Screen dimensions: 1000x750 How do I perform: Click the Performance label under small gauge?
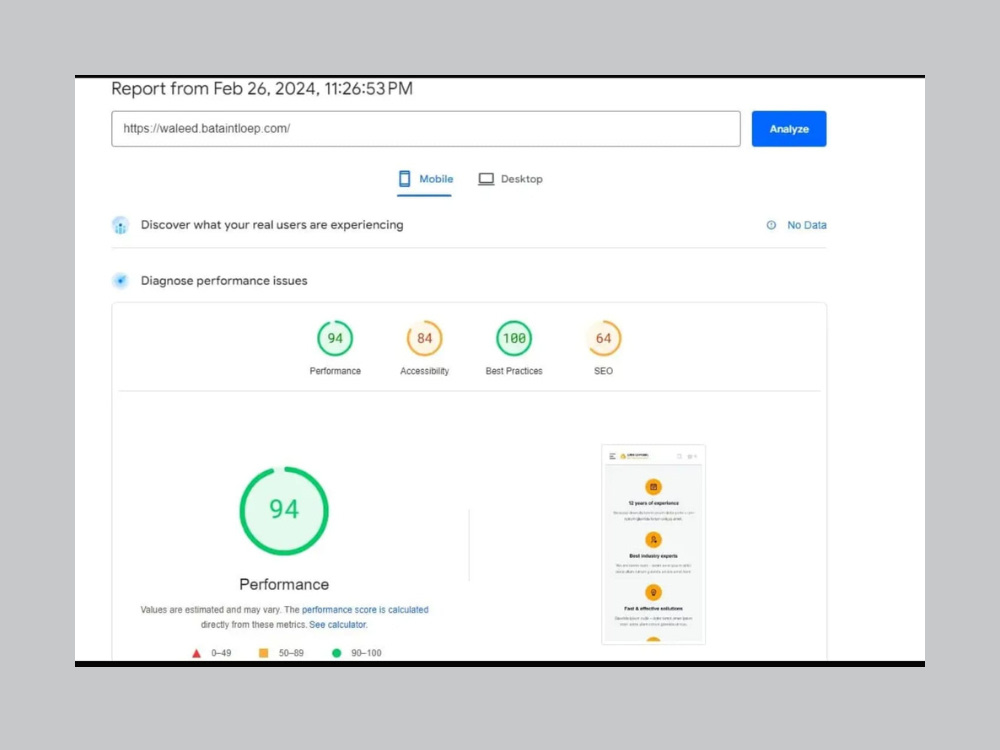point(335,371)
